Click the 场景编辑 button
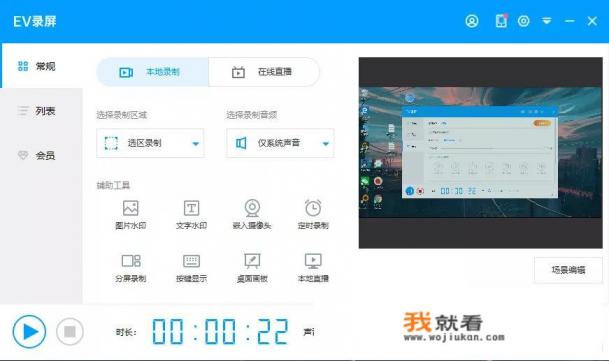This screenshot has width=609, height=361. pyautogui.click(x=568, y=270)
